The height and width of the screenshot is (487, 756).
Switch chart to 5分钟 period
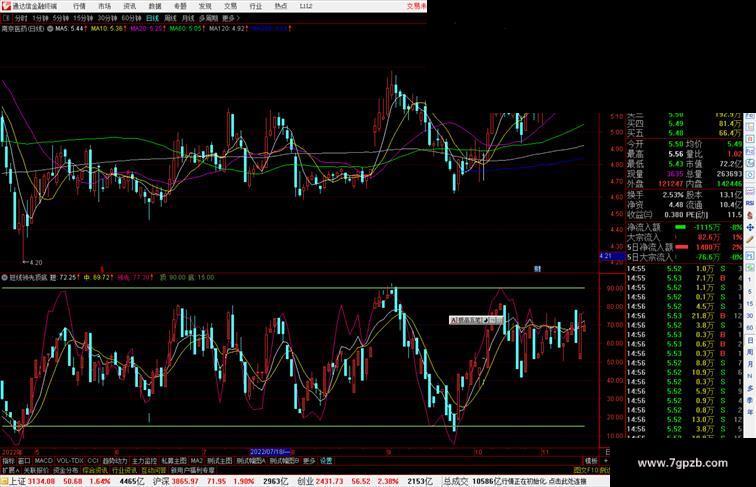click(x=61, y=18)
